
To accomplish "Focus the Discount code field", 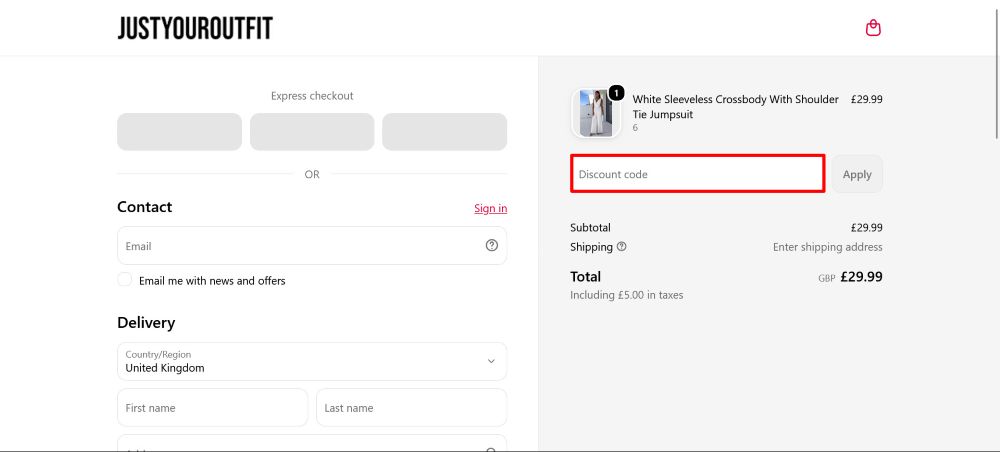I will [x=698, y=173].
